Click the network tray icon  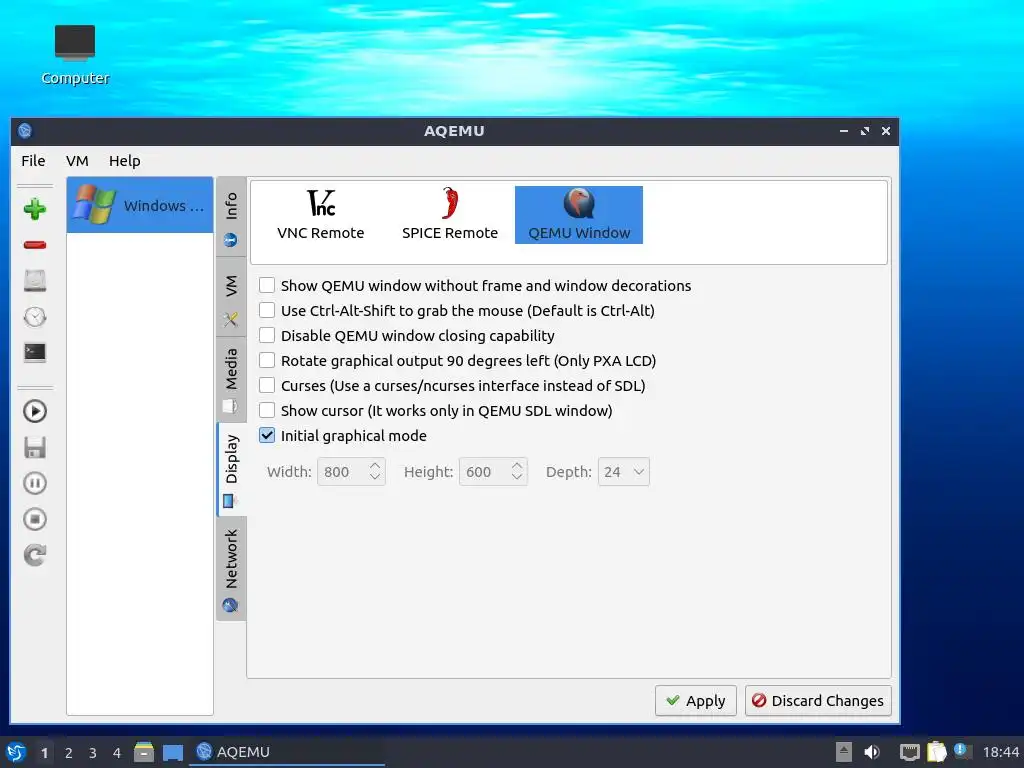pos(909,752)
